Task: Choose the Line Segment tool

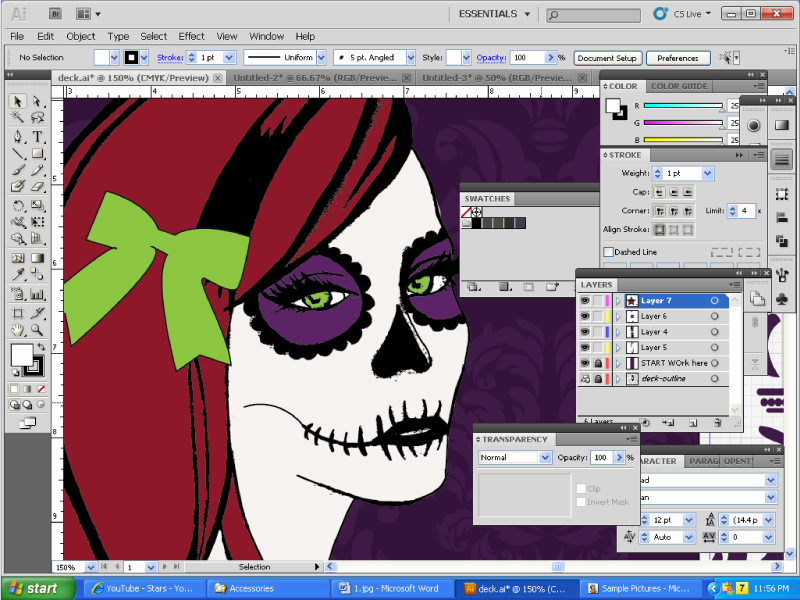Action: tap(17, 153)
